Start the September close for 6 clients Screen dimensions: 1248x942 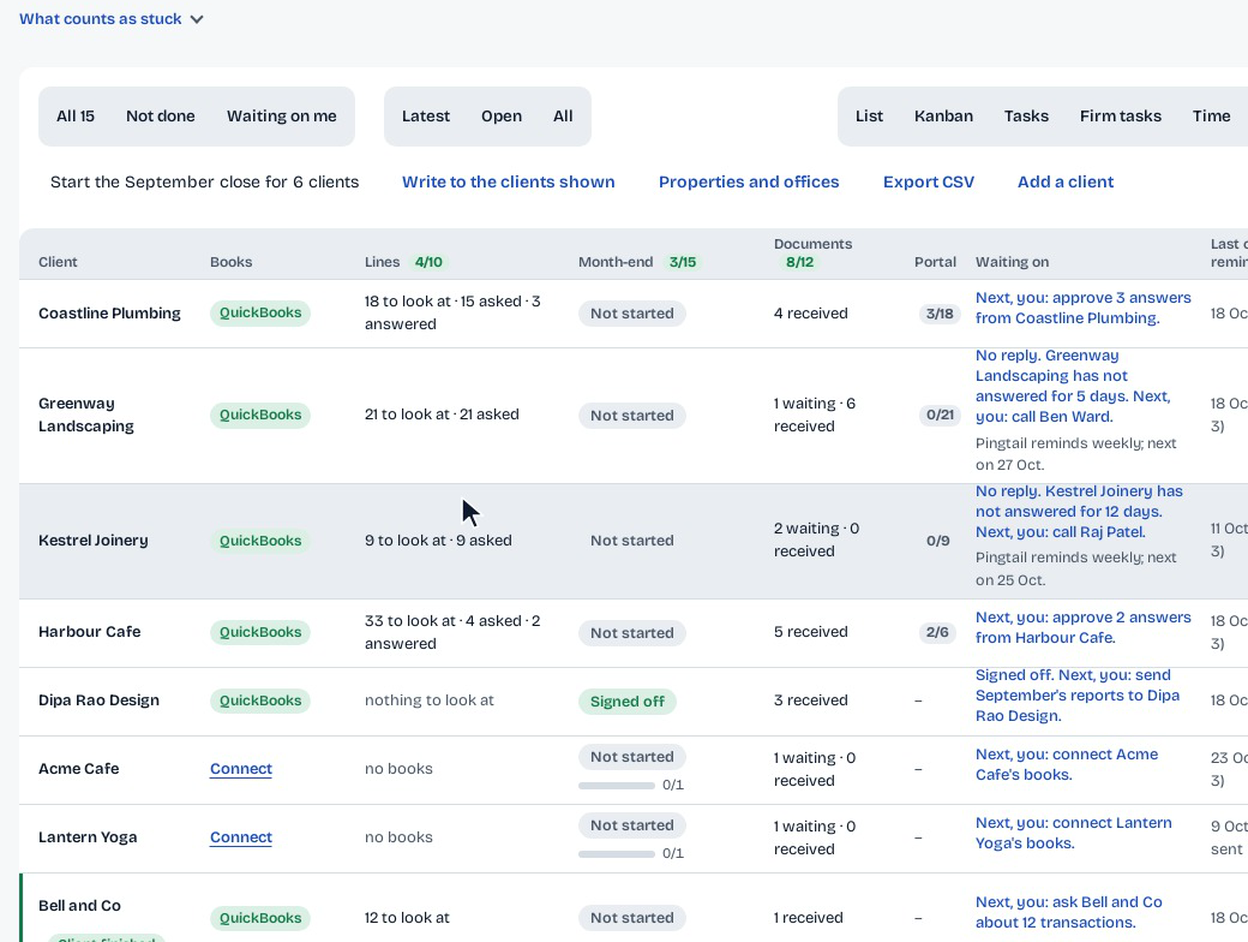pos(204,182)
